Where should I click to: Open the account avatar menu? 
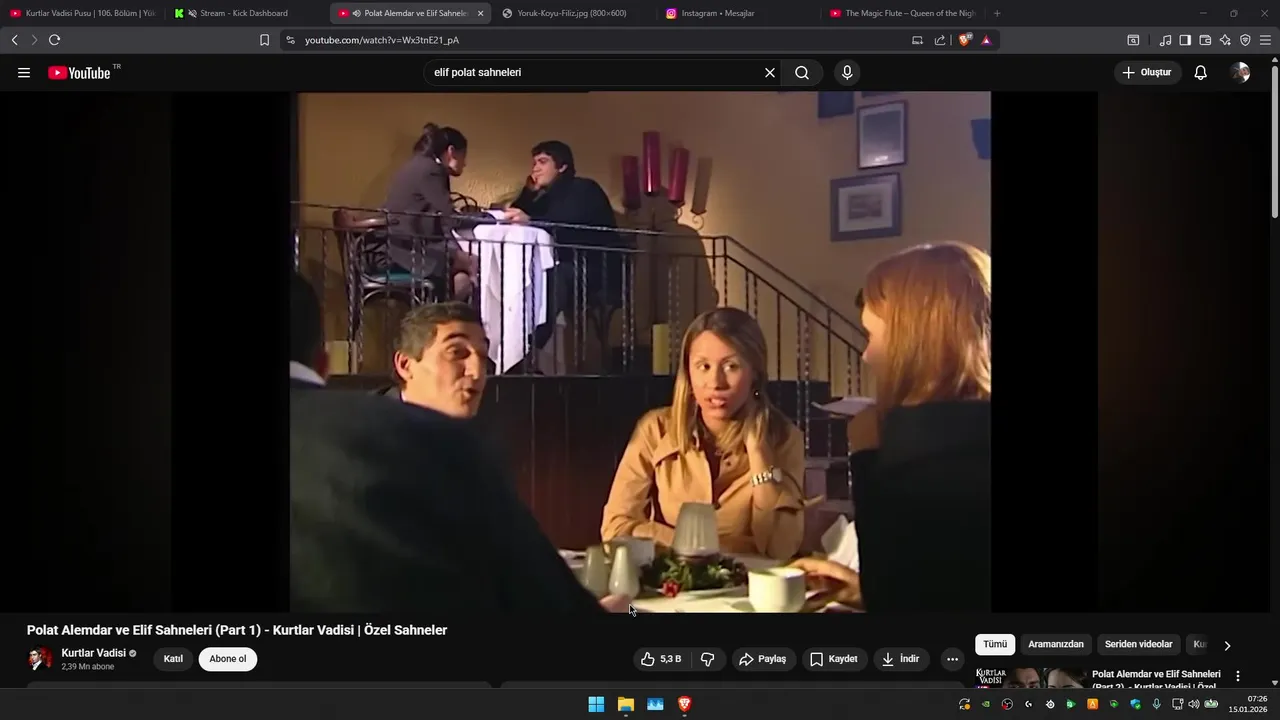tap(1240, 73)
